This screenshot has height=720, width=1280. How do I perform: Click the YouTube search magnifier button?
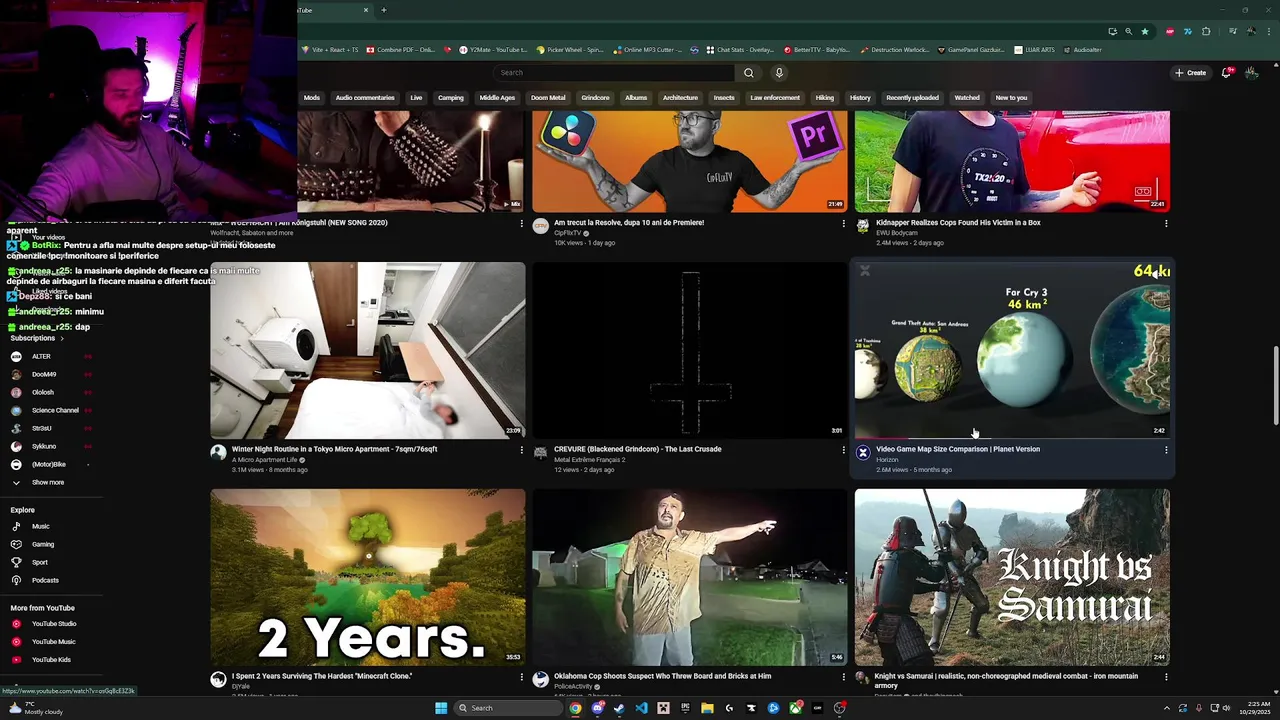(748, 72)
